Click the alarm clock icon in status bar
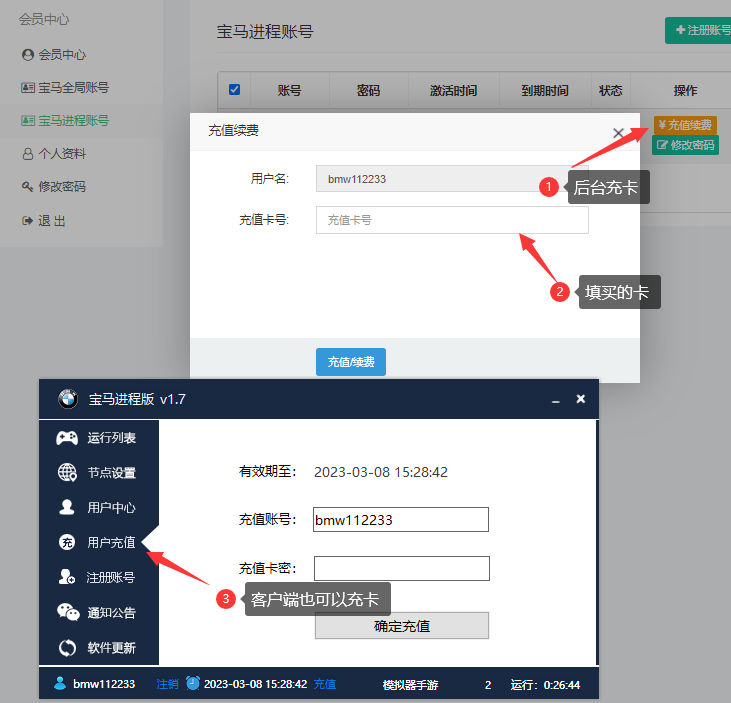 coord(193,683)
